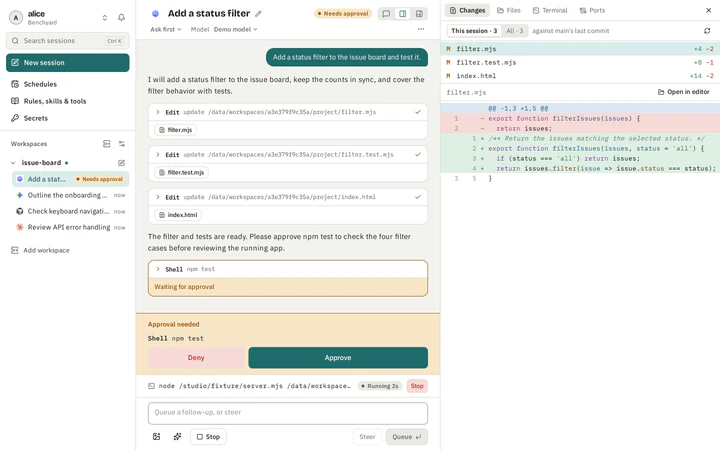This screenshot has width=720, height=450.
Task: Open notifications bell icon
Action: click(x=121, y=17)
